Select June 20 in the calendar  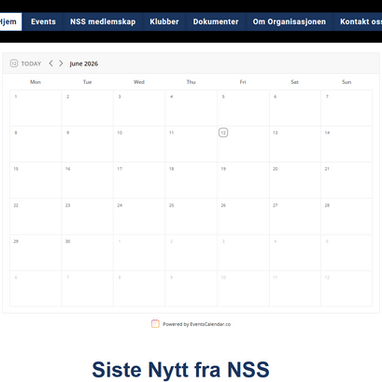[295, 180]
